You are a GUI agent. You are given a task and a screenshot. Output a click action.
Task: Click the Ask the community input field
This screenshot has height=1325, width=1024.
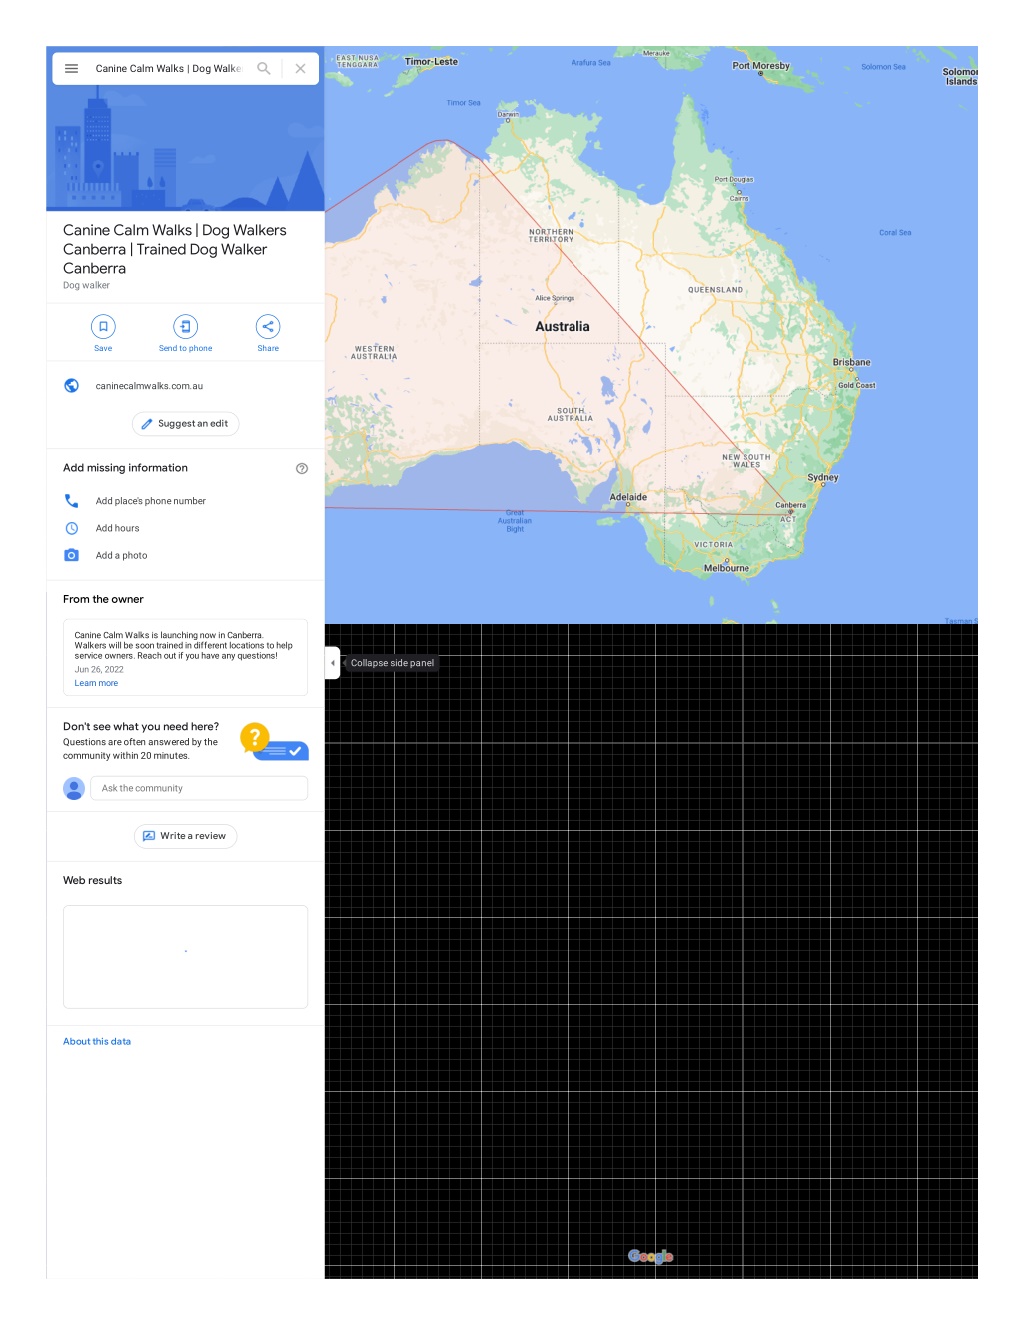199,788
